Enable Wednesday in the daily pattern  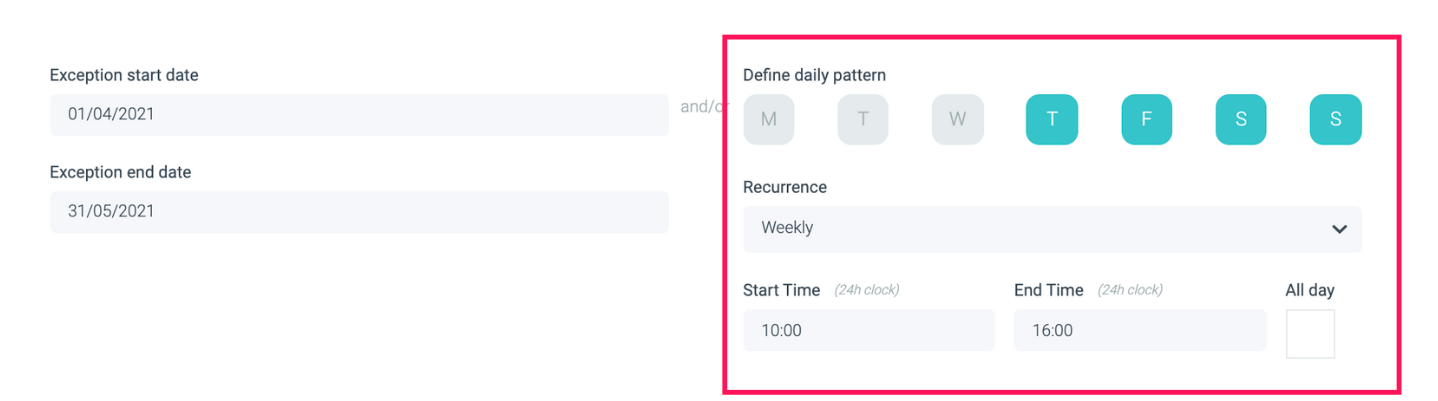coord(957,120)
